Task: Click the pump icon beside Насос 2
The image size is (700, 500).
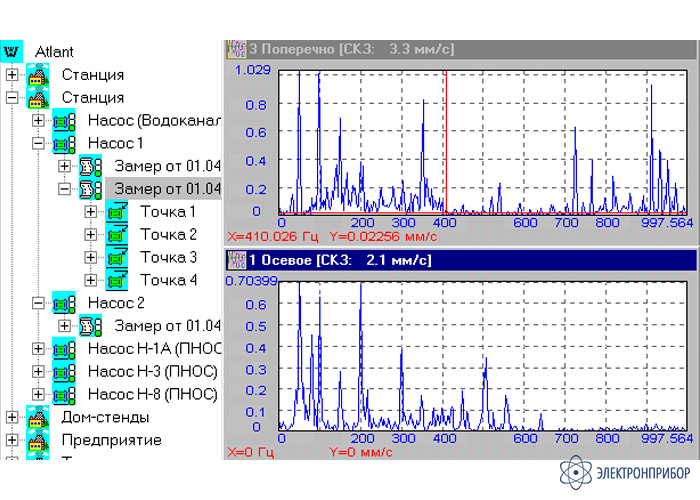Action: coord(67,303)
